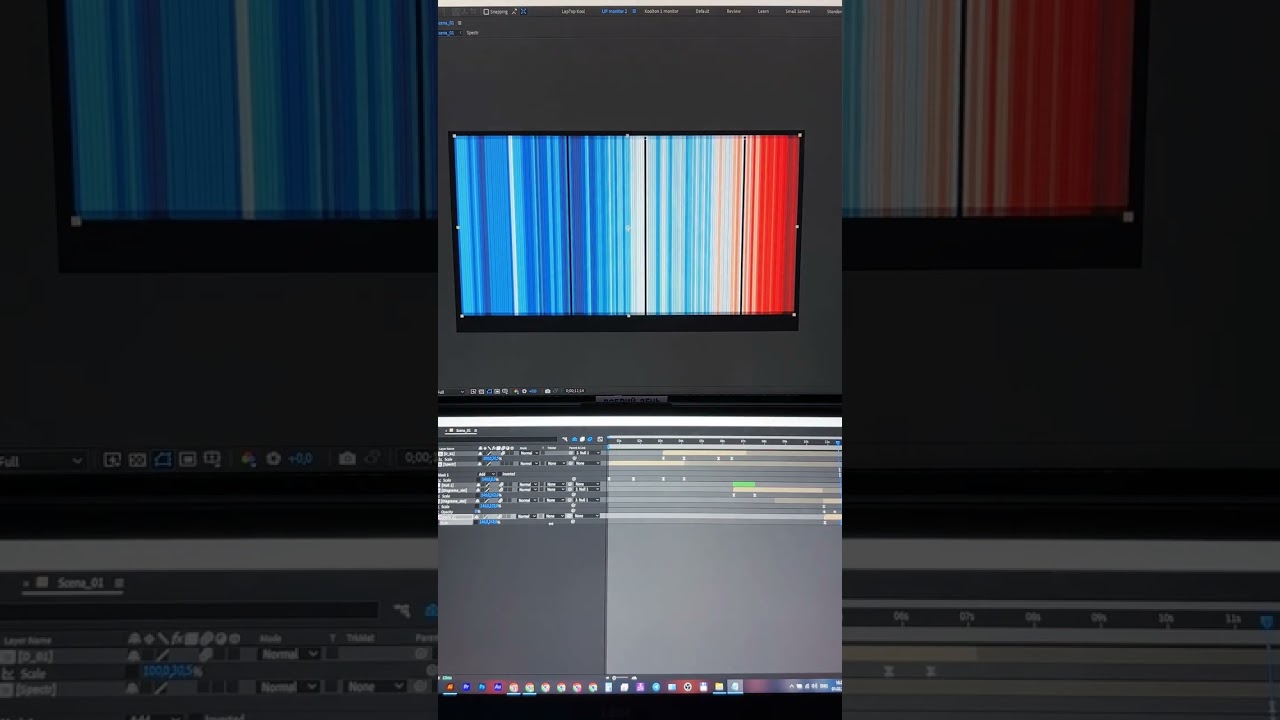Viewport: 1280px width, 720px height.
Task: Toggle the shy switch of the [Spectr] layer
Action: (480, 464)
